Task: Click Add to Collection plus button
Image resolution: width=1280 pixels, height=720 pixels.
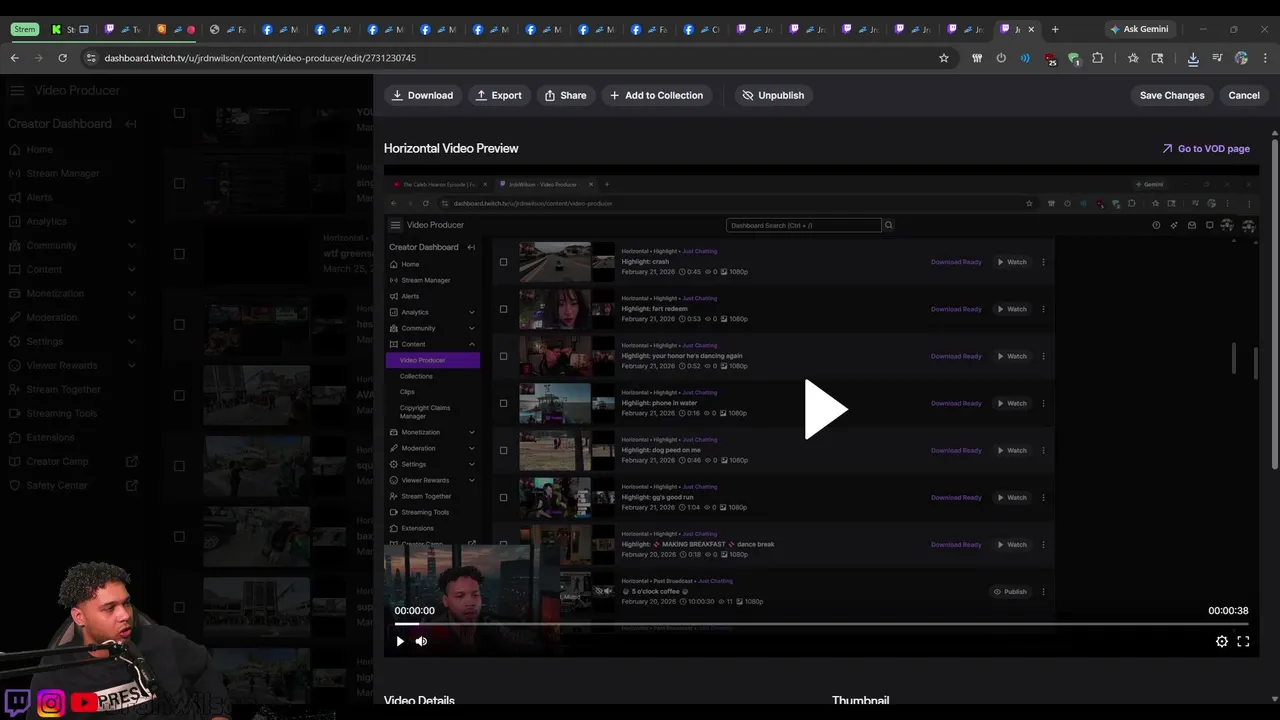Action: tap(657, 95)
